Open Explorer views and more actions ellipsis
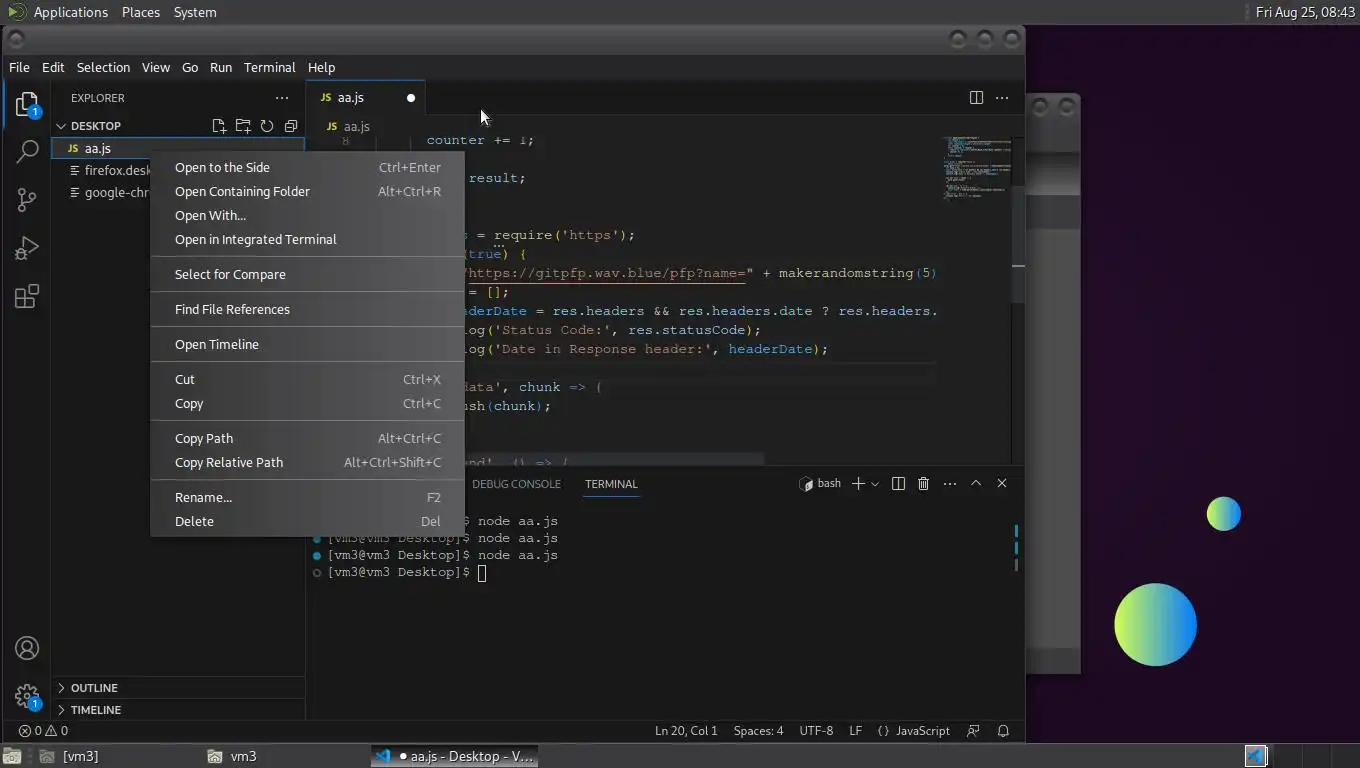 click(282, 98)
